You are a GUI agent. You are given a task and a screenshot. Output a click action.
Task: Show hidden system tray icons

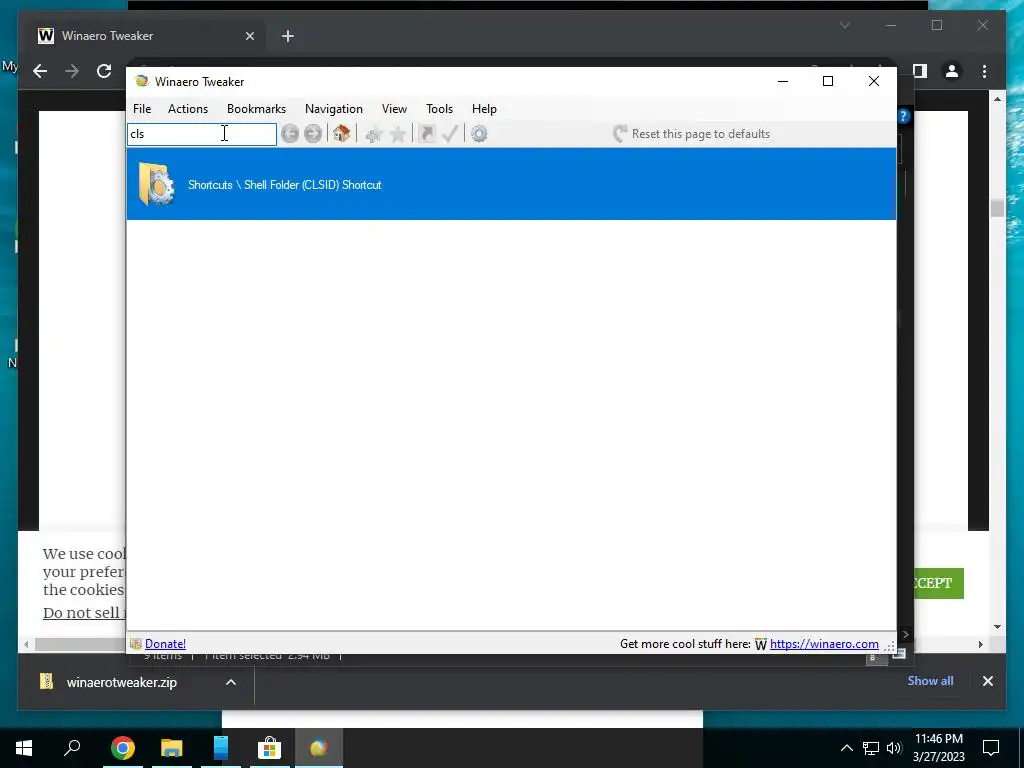846,748
